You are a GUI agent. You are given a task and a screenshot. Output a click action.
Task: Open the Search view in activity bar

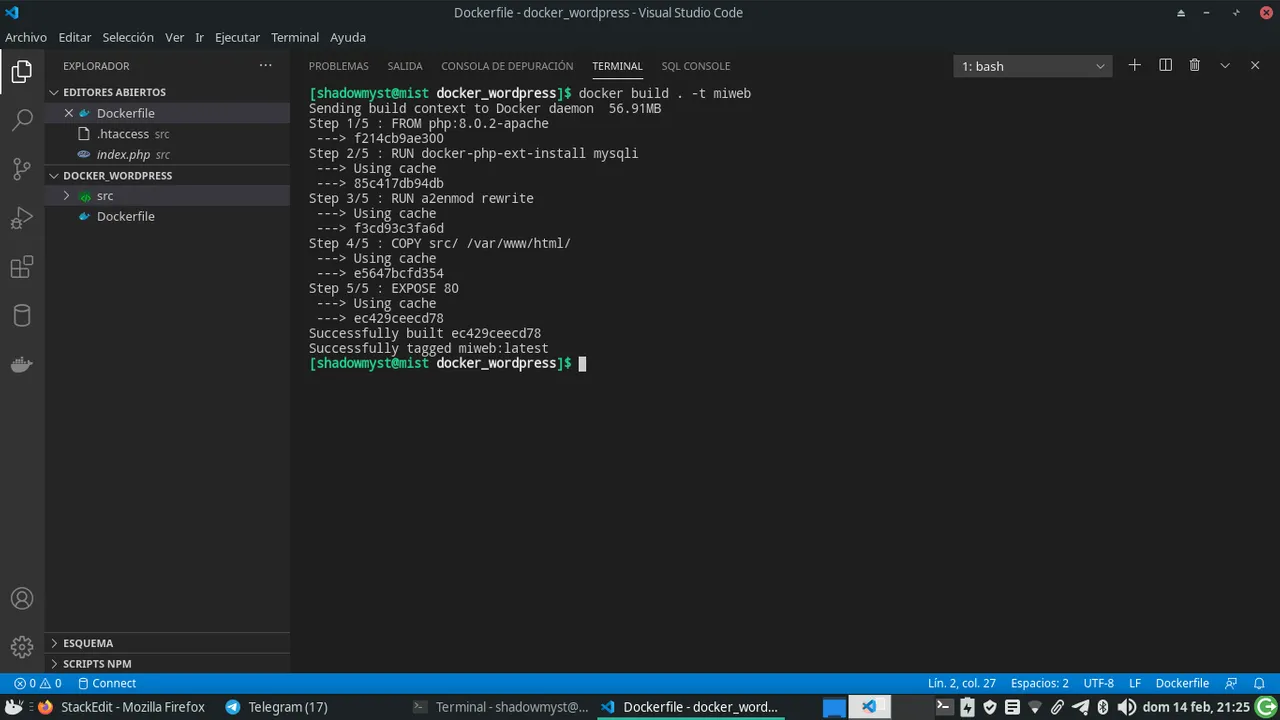(x=22, y=121)
